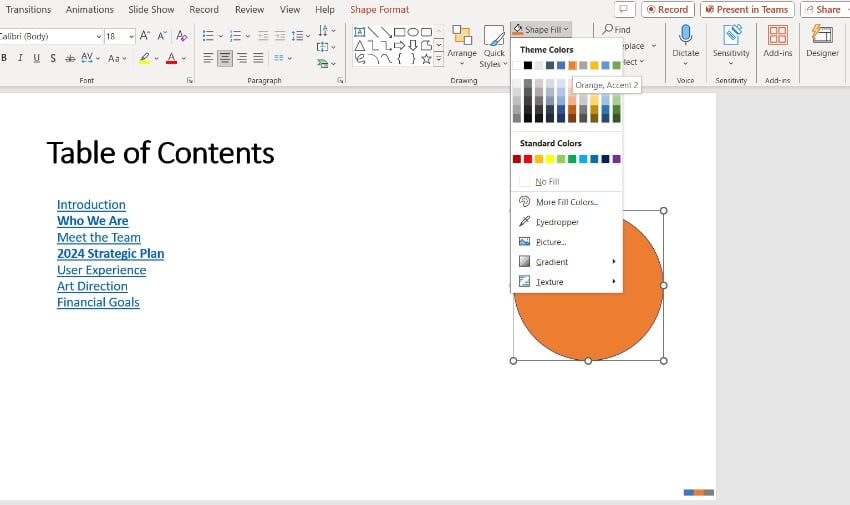This screenshot has height=505, width=850.
Task: Click the bottom-right resize handle of the circle
Action: [664, 360]
